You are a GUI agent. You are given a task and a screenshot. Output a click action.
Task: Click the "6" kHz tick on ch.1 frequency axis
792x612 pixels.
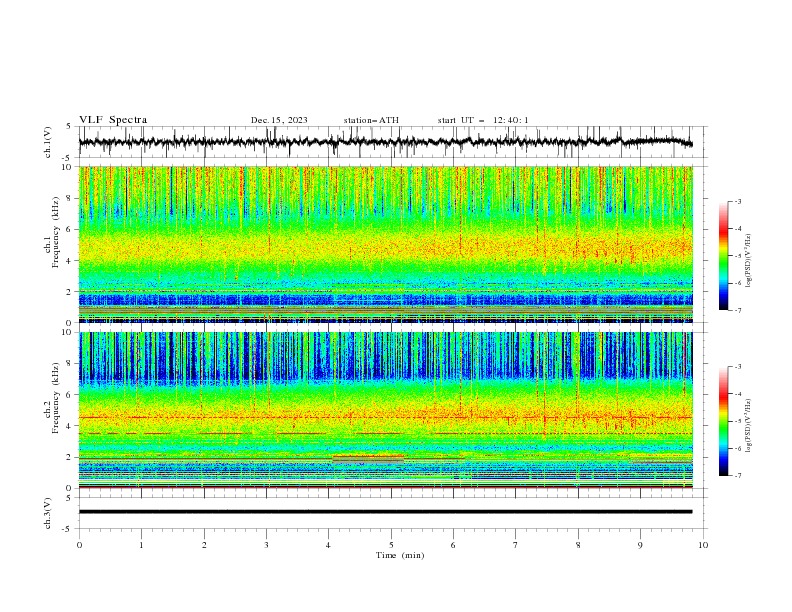(69, 229)
